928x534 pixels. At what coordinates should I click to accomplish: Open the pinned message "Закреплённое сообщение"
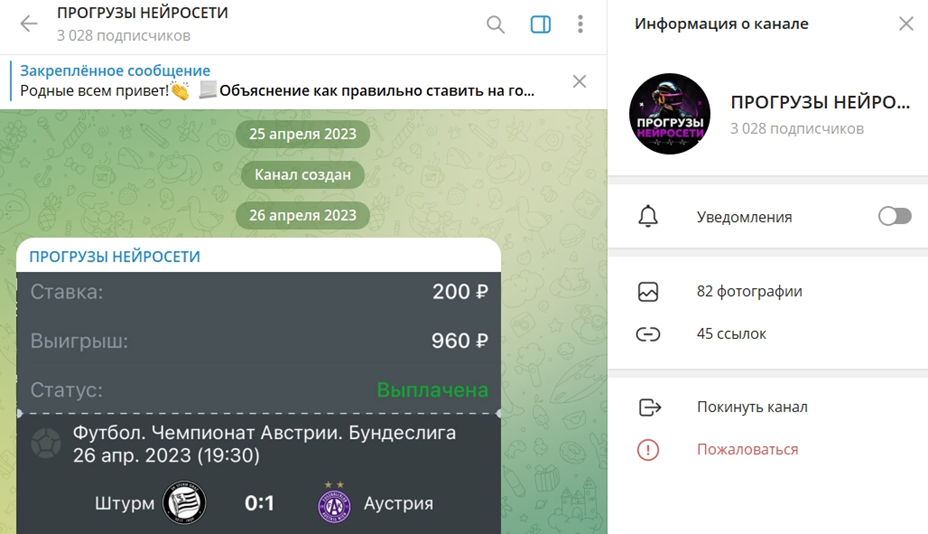click(x=276, y=81)
